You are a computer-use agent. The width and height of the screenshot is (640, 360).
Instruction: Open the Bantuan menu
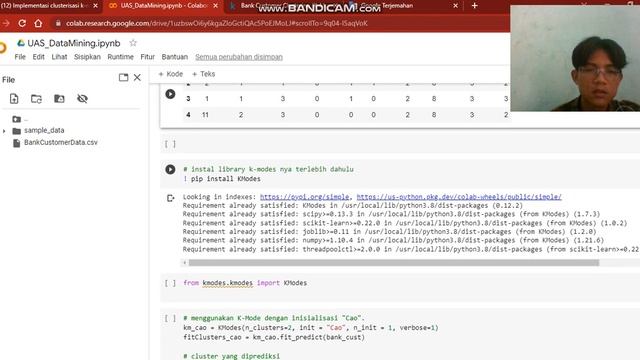click(175, 57)
